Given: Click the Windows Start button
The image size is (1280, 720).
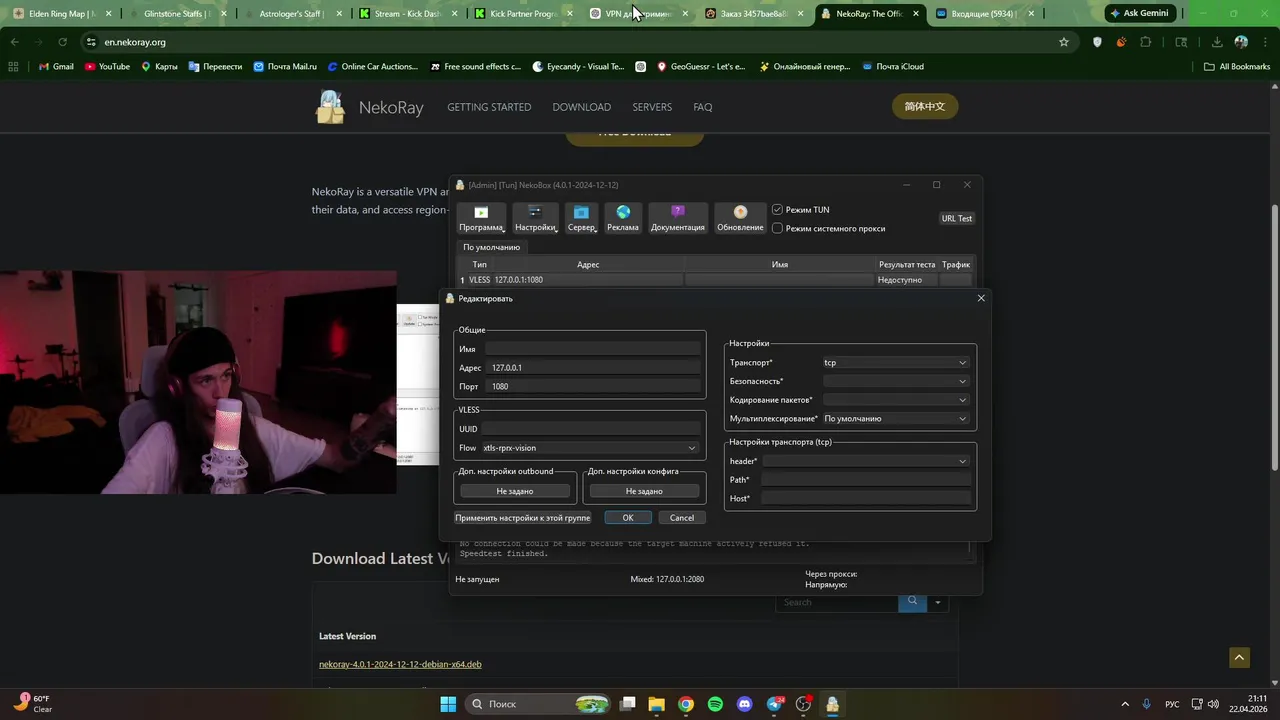Looking at the screenshot, I should tap(448, 704).
